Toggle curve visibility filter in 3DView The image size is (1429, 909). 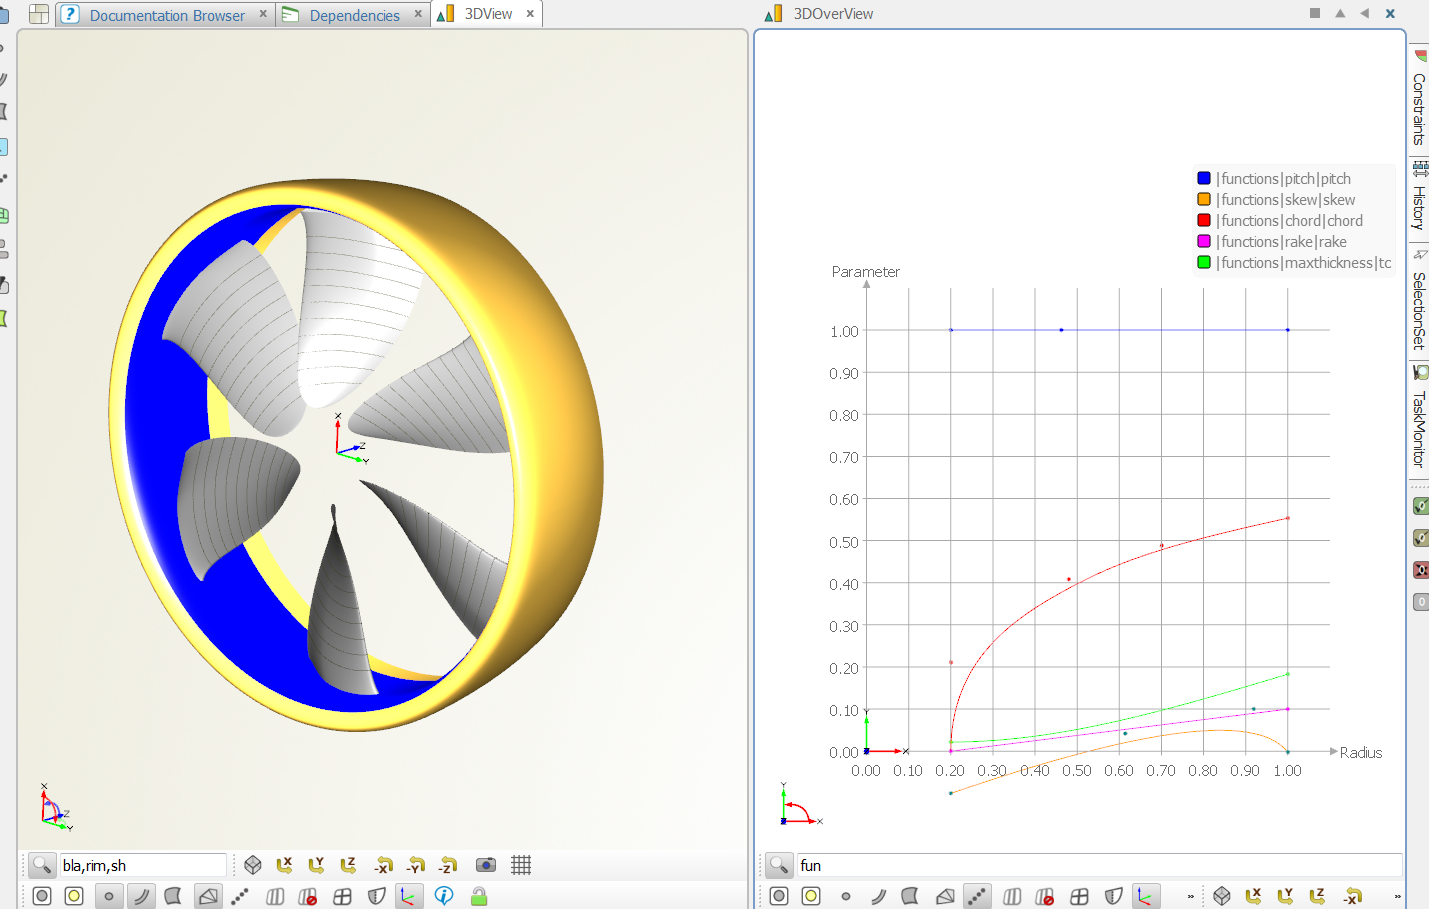coord(141,896)
